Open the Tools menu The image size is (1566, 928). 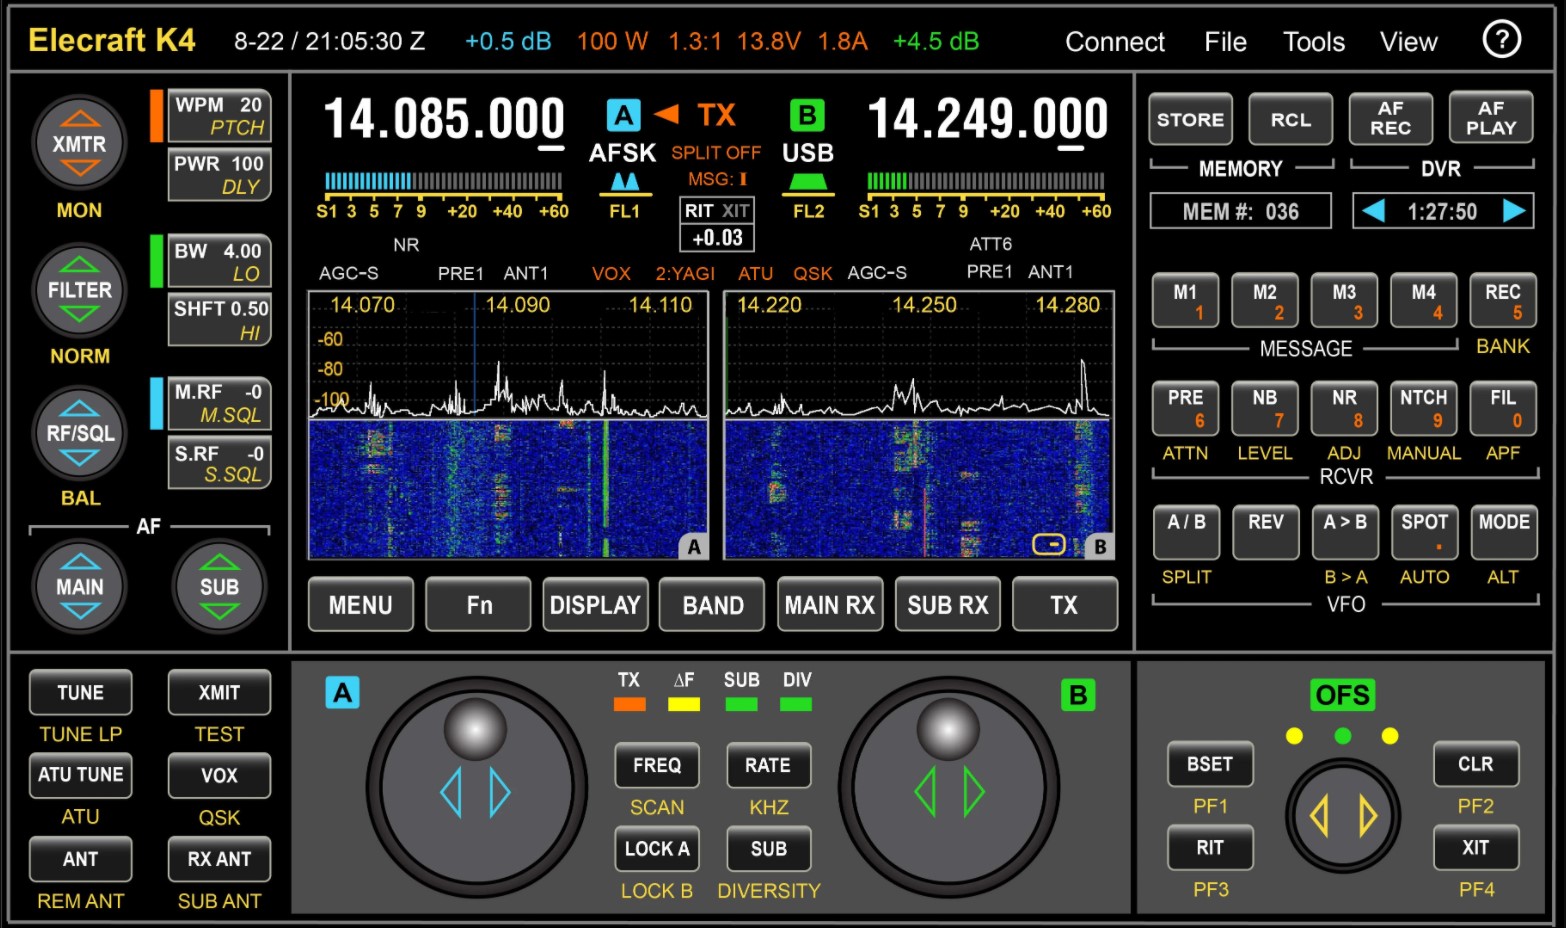(x=1313, y=42)
